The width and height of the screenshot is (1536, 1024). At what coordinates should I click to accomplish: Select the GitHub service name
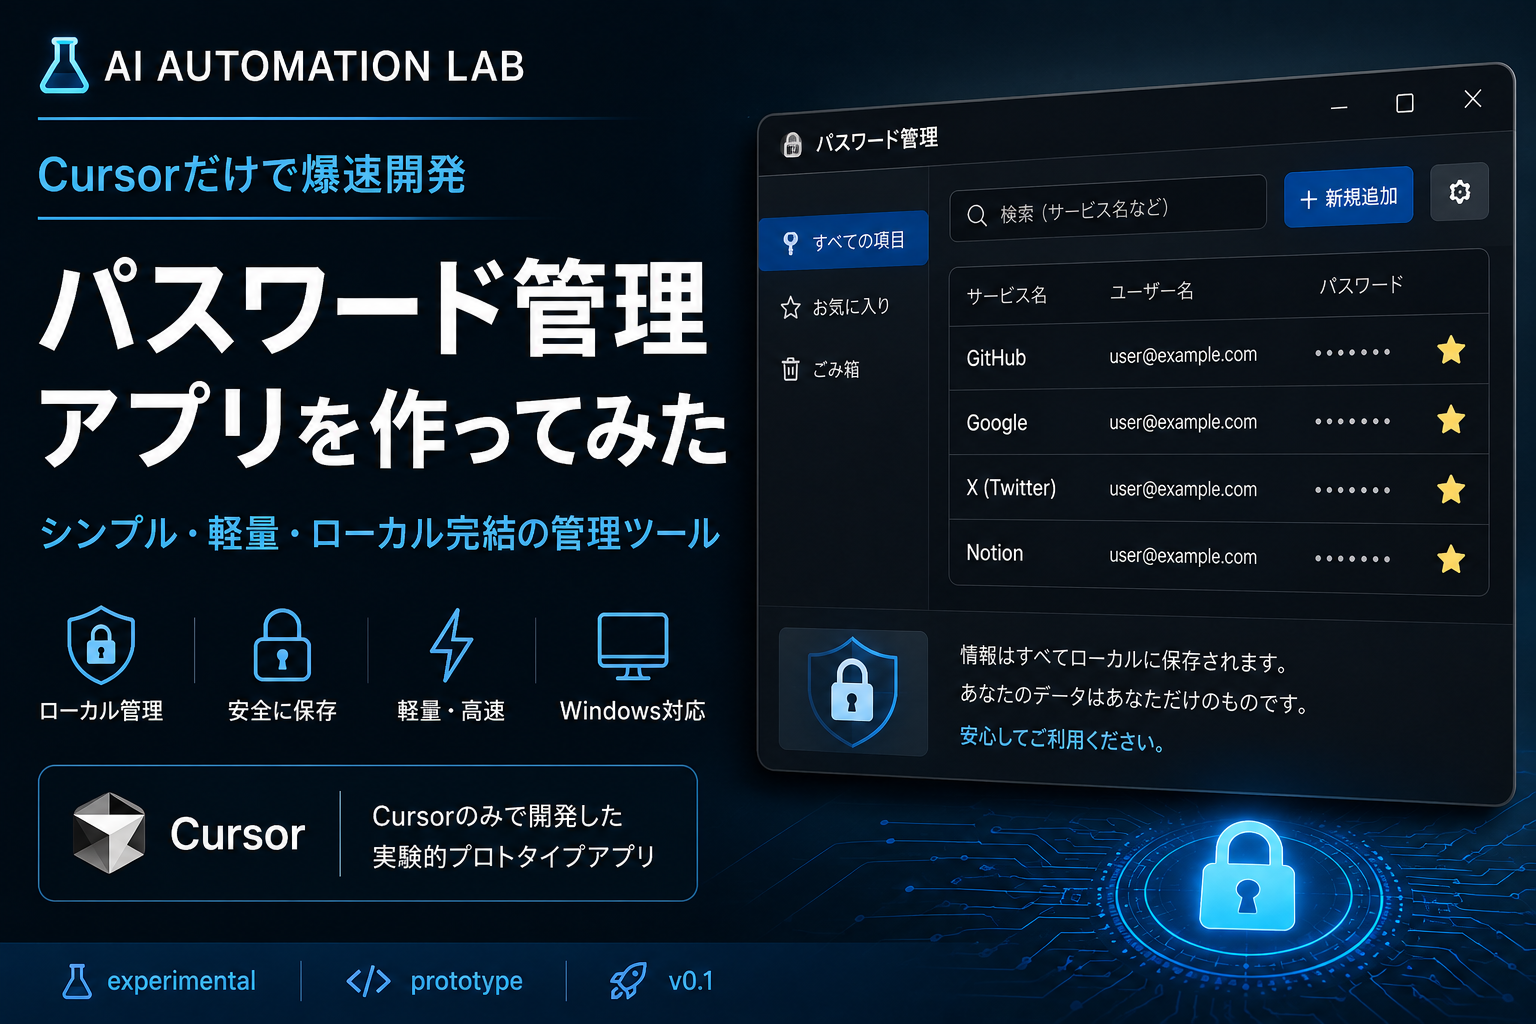(996, 358)
